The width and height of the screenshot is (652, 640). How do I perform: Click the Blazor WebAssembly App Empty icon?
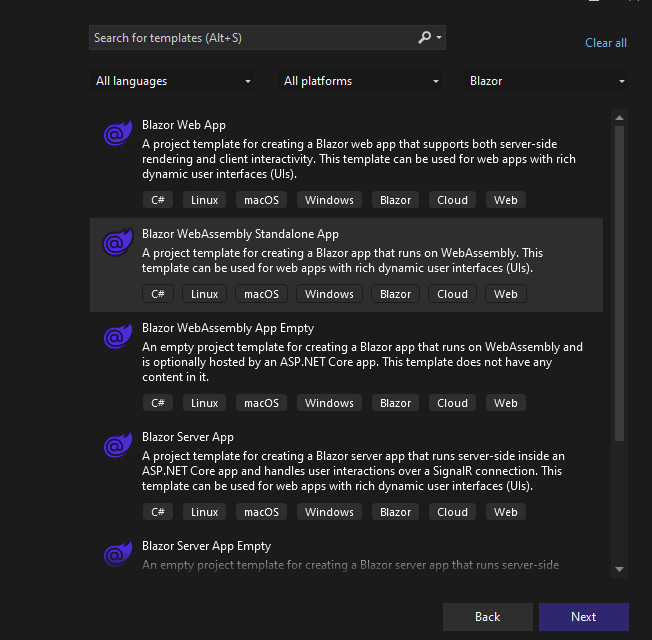tap(118, 336)
